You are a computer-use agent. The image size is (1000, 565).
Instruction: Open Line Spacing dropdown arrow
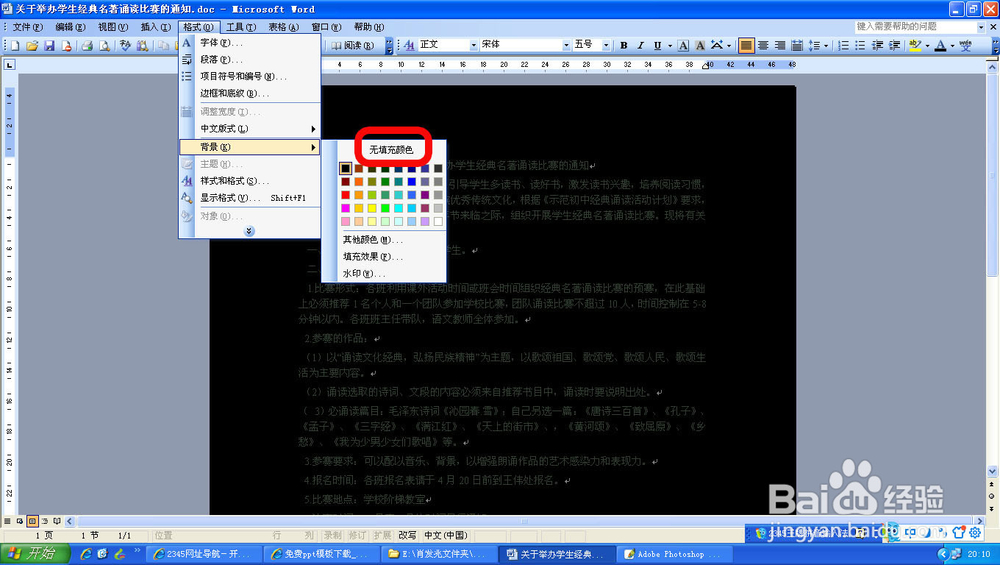coord(826,45)
